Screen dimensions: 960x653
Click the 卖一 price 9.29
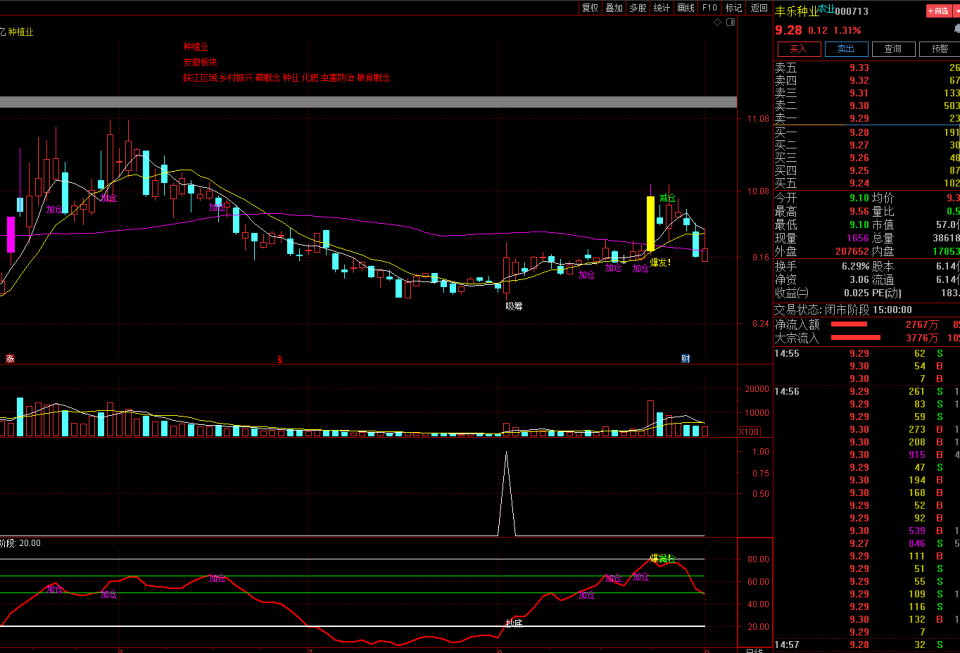859,119
